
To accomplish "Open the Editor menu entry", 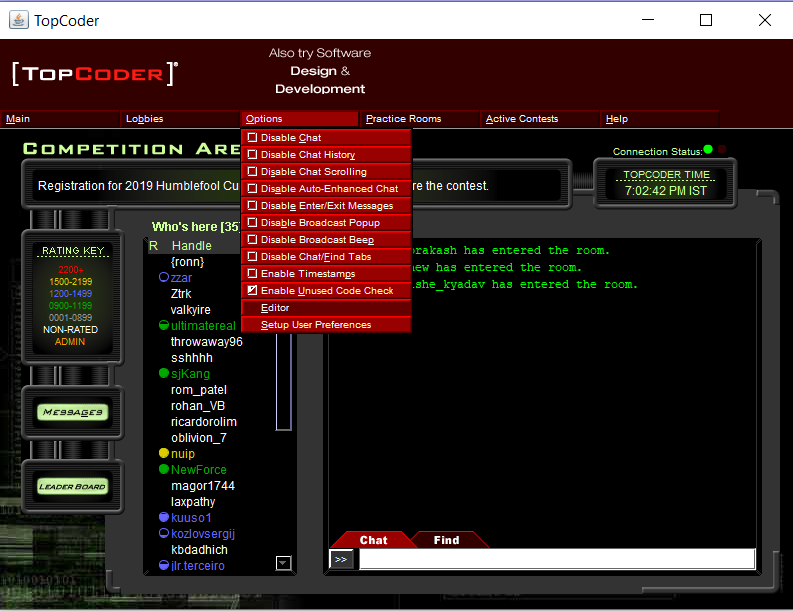I will [x=326, y=308].
